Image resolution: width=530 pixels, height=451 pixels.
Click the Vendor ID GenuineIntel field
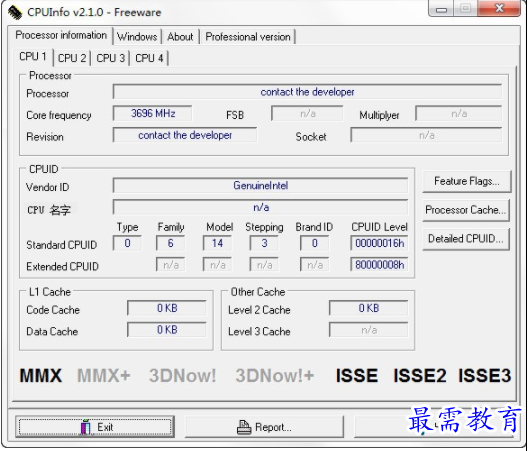click(x=260, y=185)
